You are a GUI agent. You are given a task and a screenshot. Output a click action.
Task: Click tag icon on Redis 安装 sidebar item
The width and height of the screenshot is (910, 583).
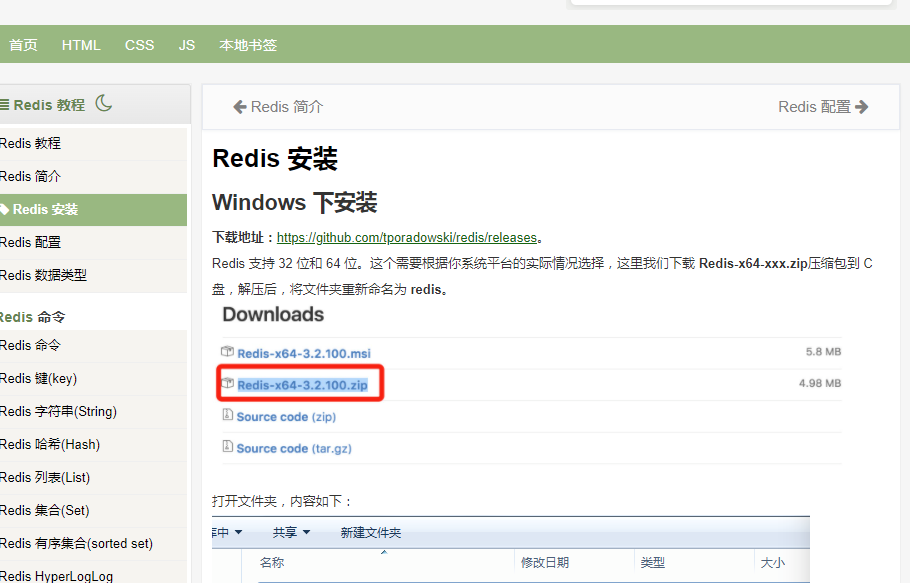[x=5, y=209]
